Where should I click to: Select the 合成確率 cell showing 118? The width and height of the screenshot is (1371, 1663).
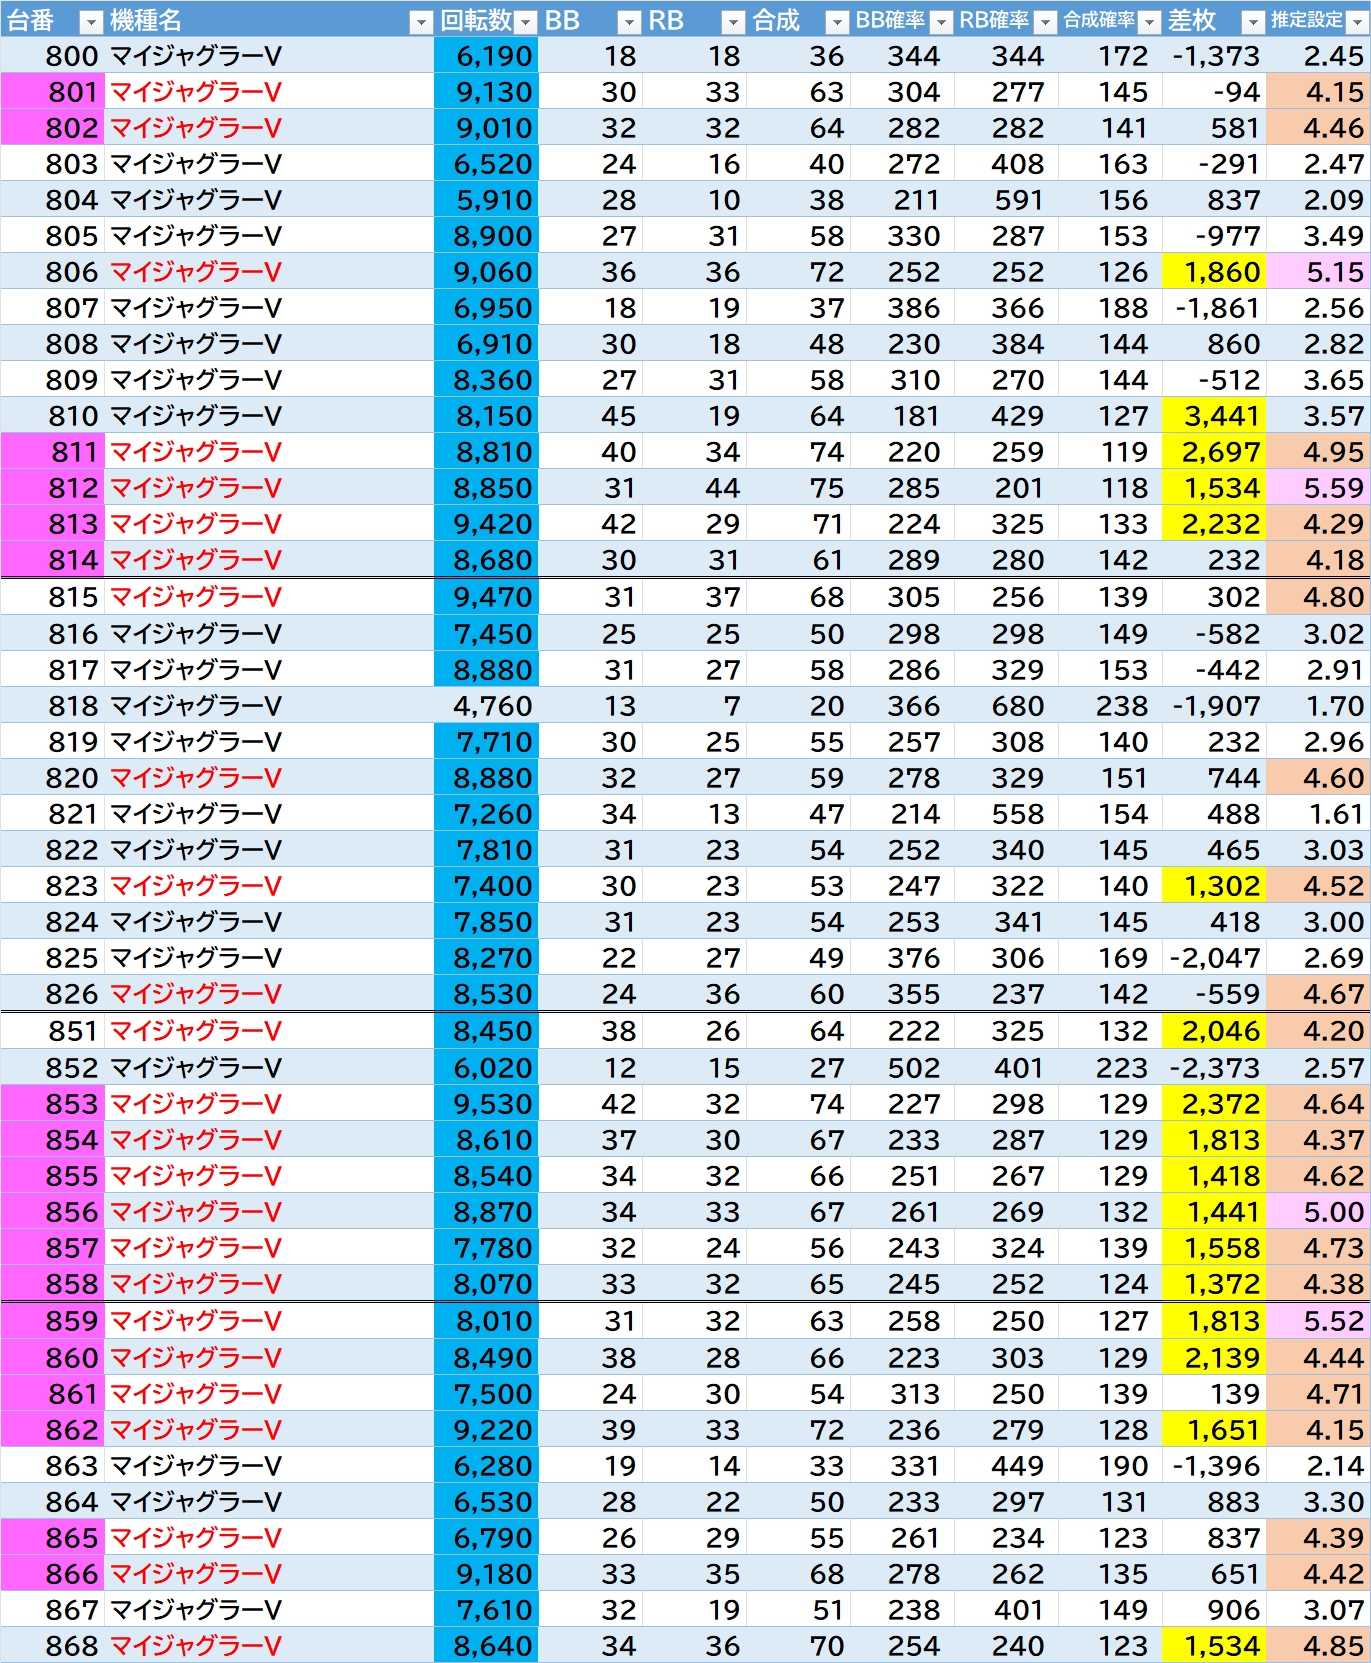point(1110,488)
